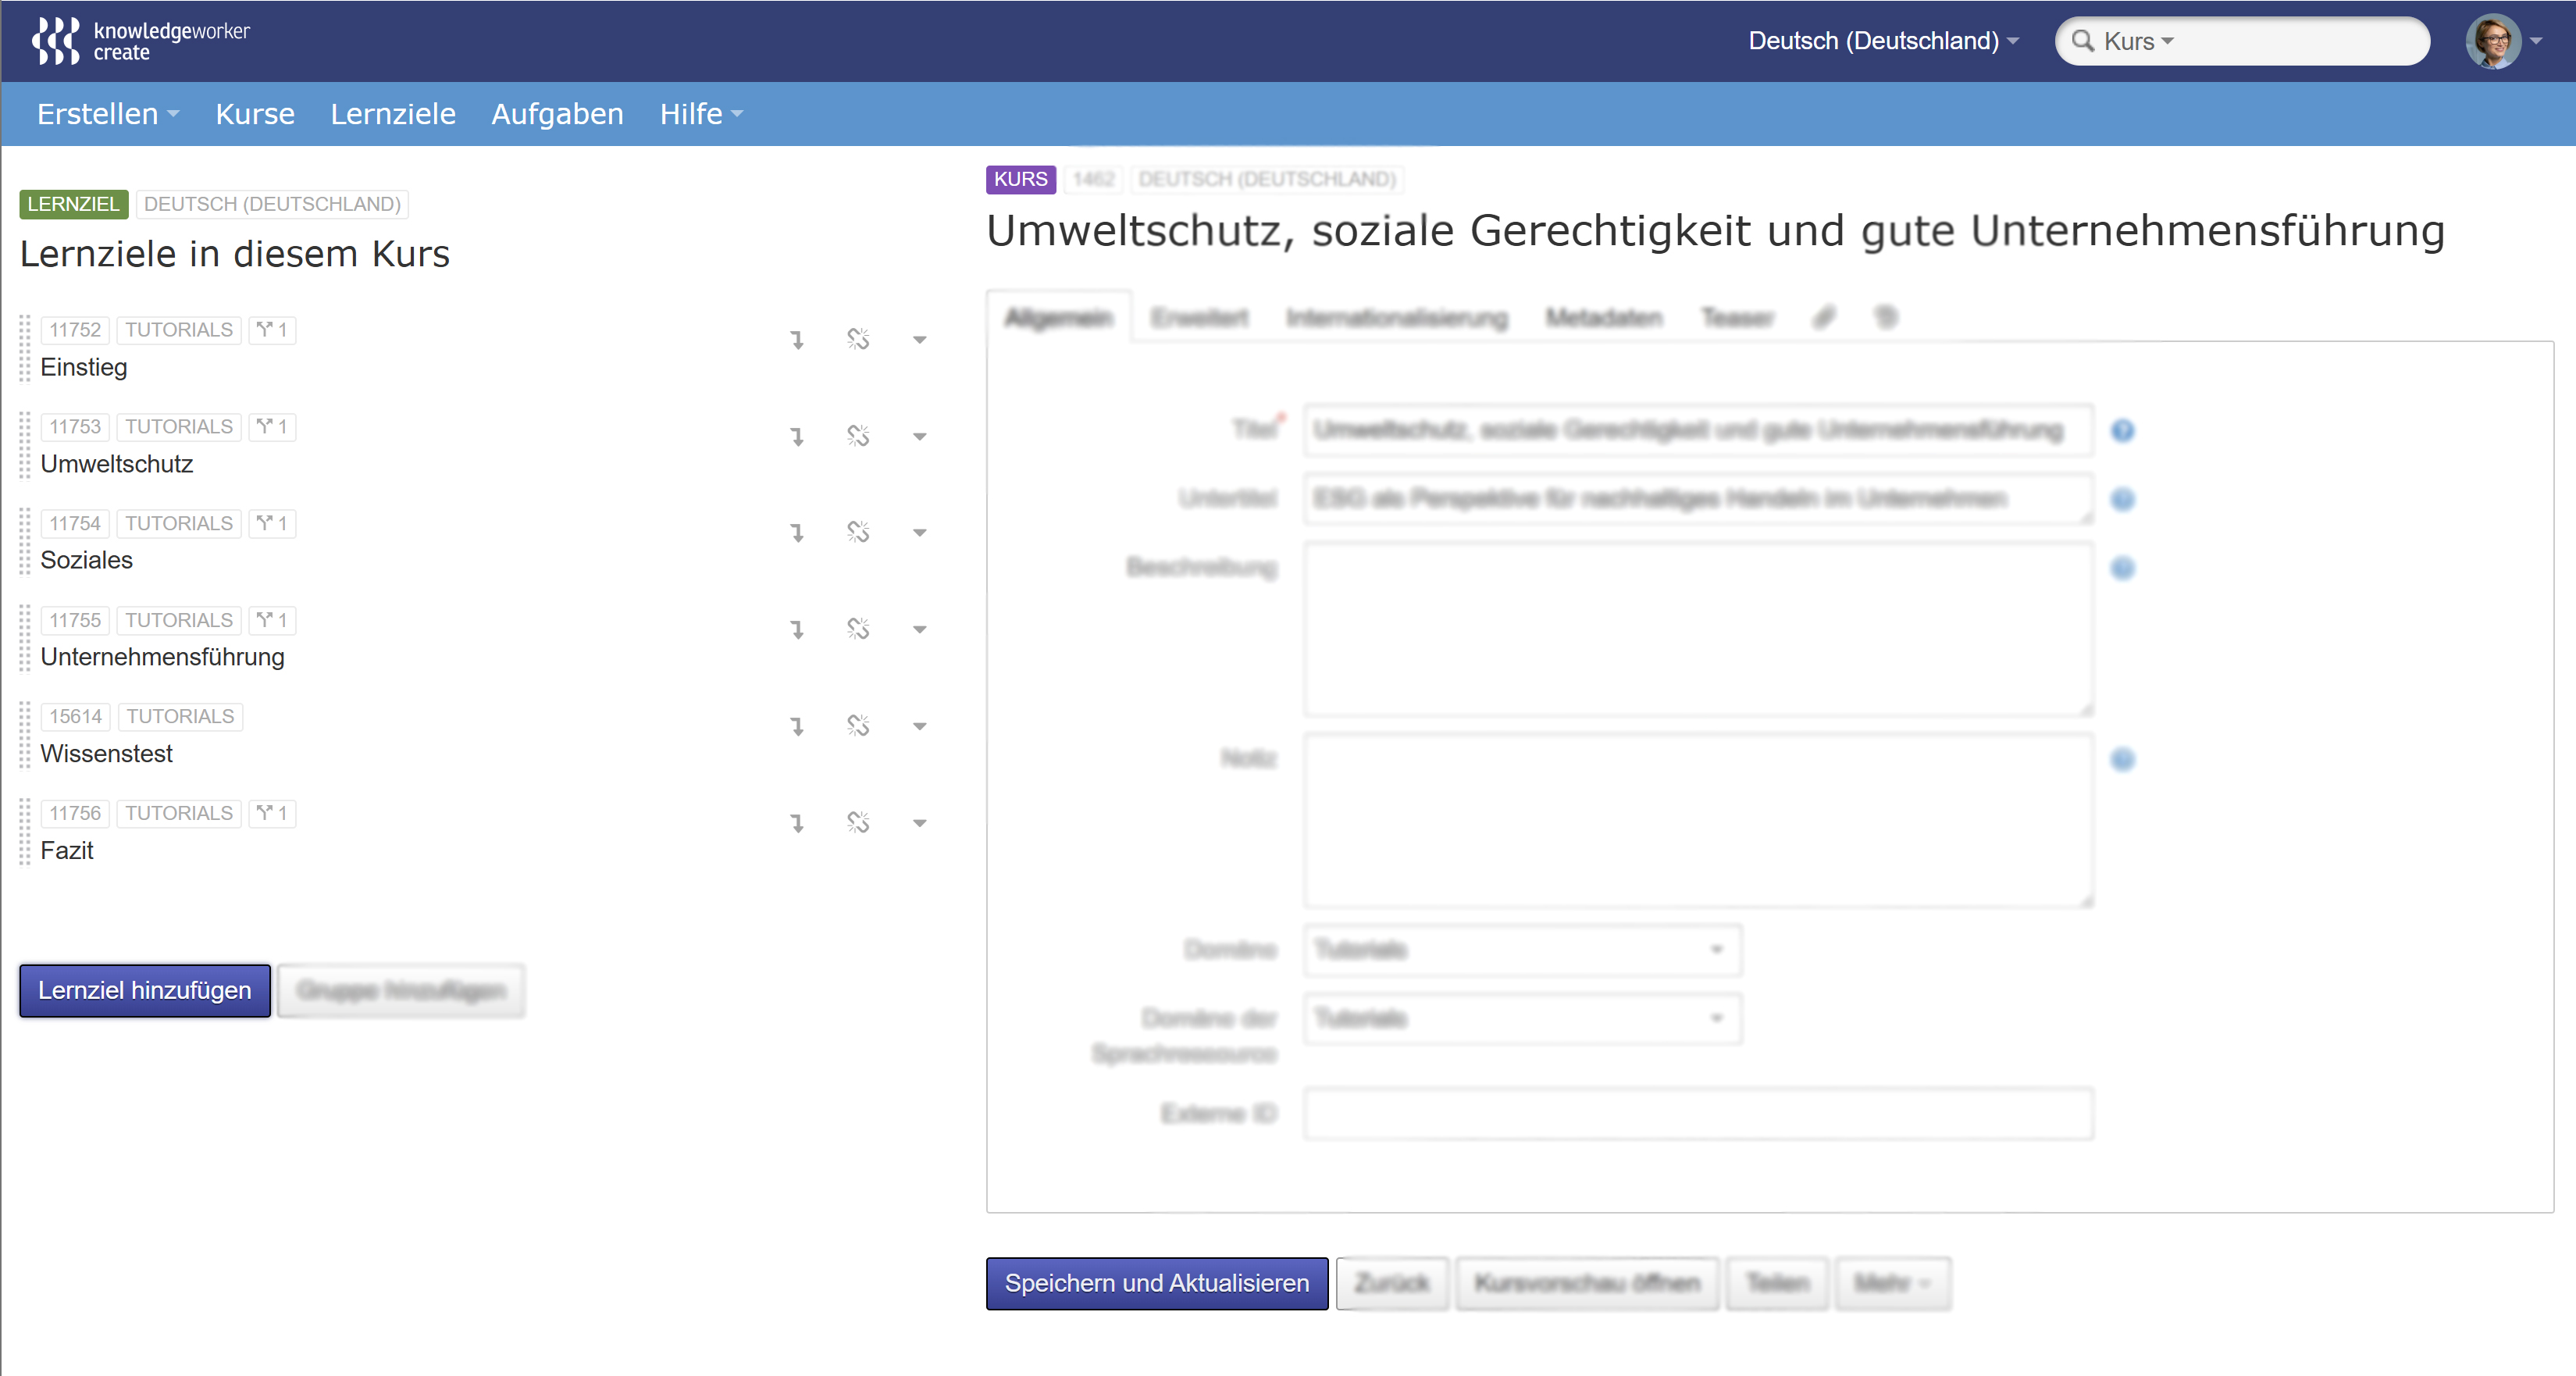Switch to the Metadaten tab
2576x1376 pixels.
coord(1603,318)
